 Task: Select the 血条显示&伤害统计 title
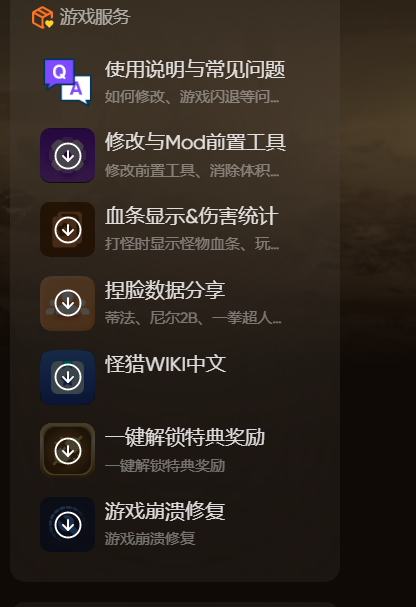[192, 216]
